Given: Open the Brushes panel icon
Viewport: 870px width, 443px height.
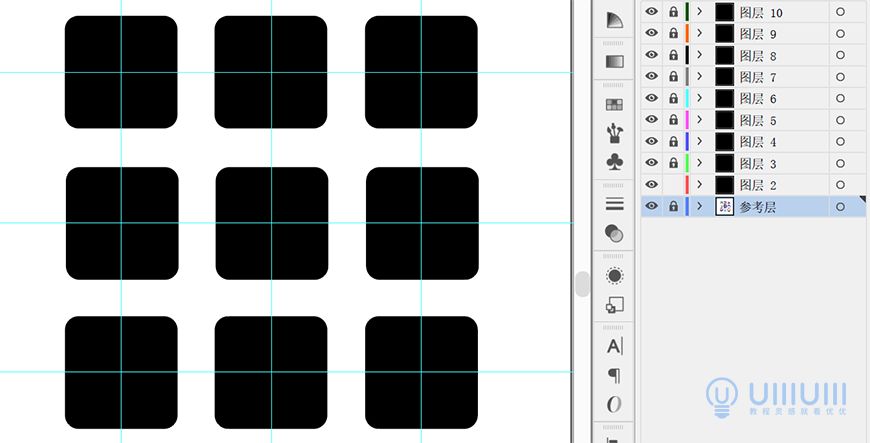Looking at the screenshot, I should 614,132.
